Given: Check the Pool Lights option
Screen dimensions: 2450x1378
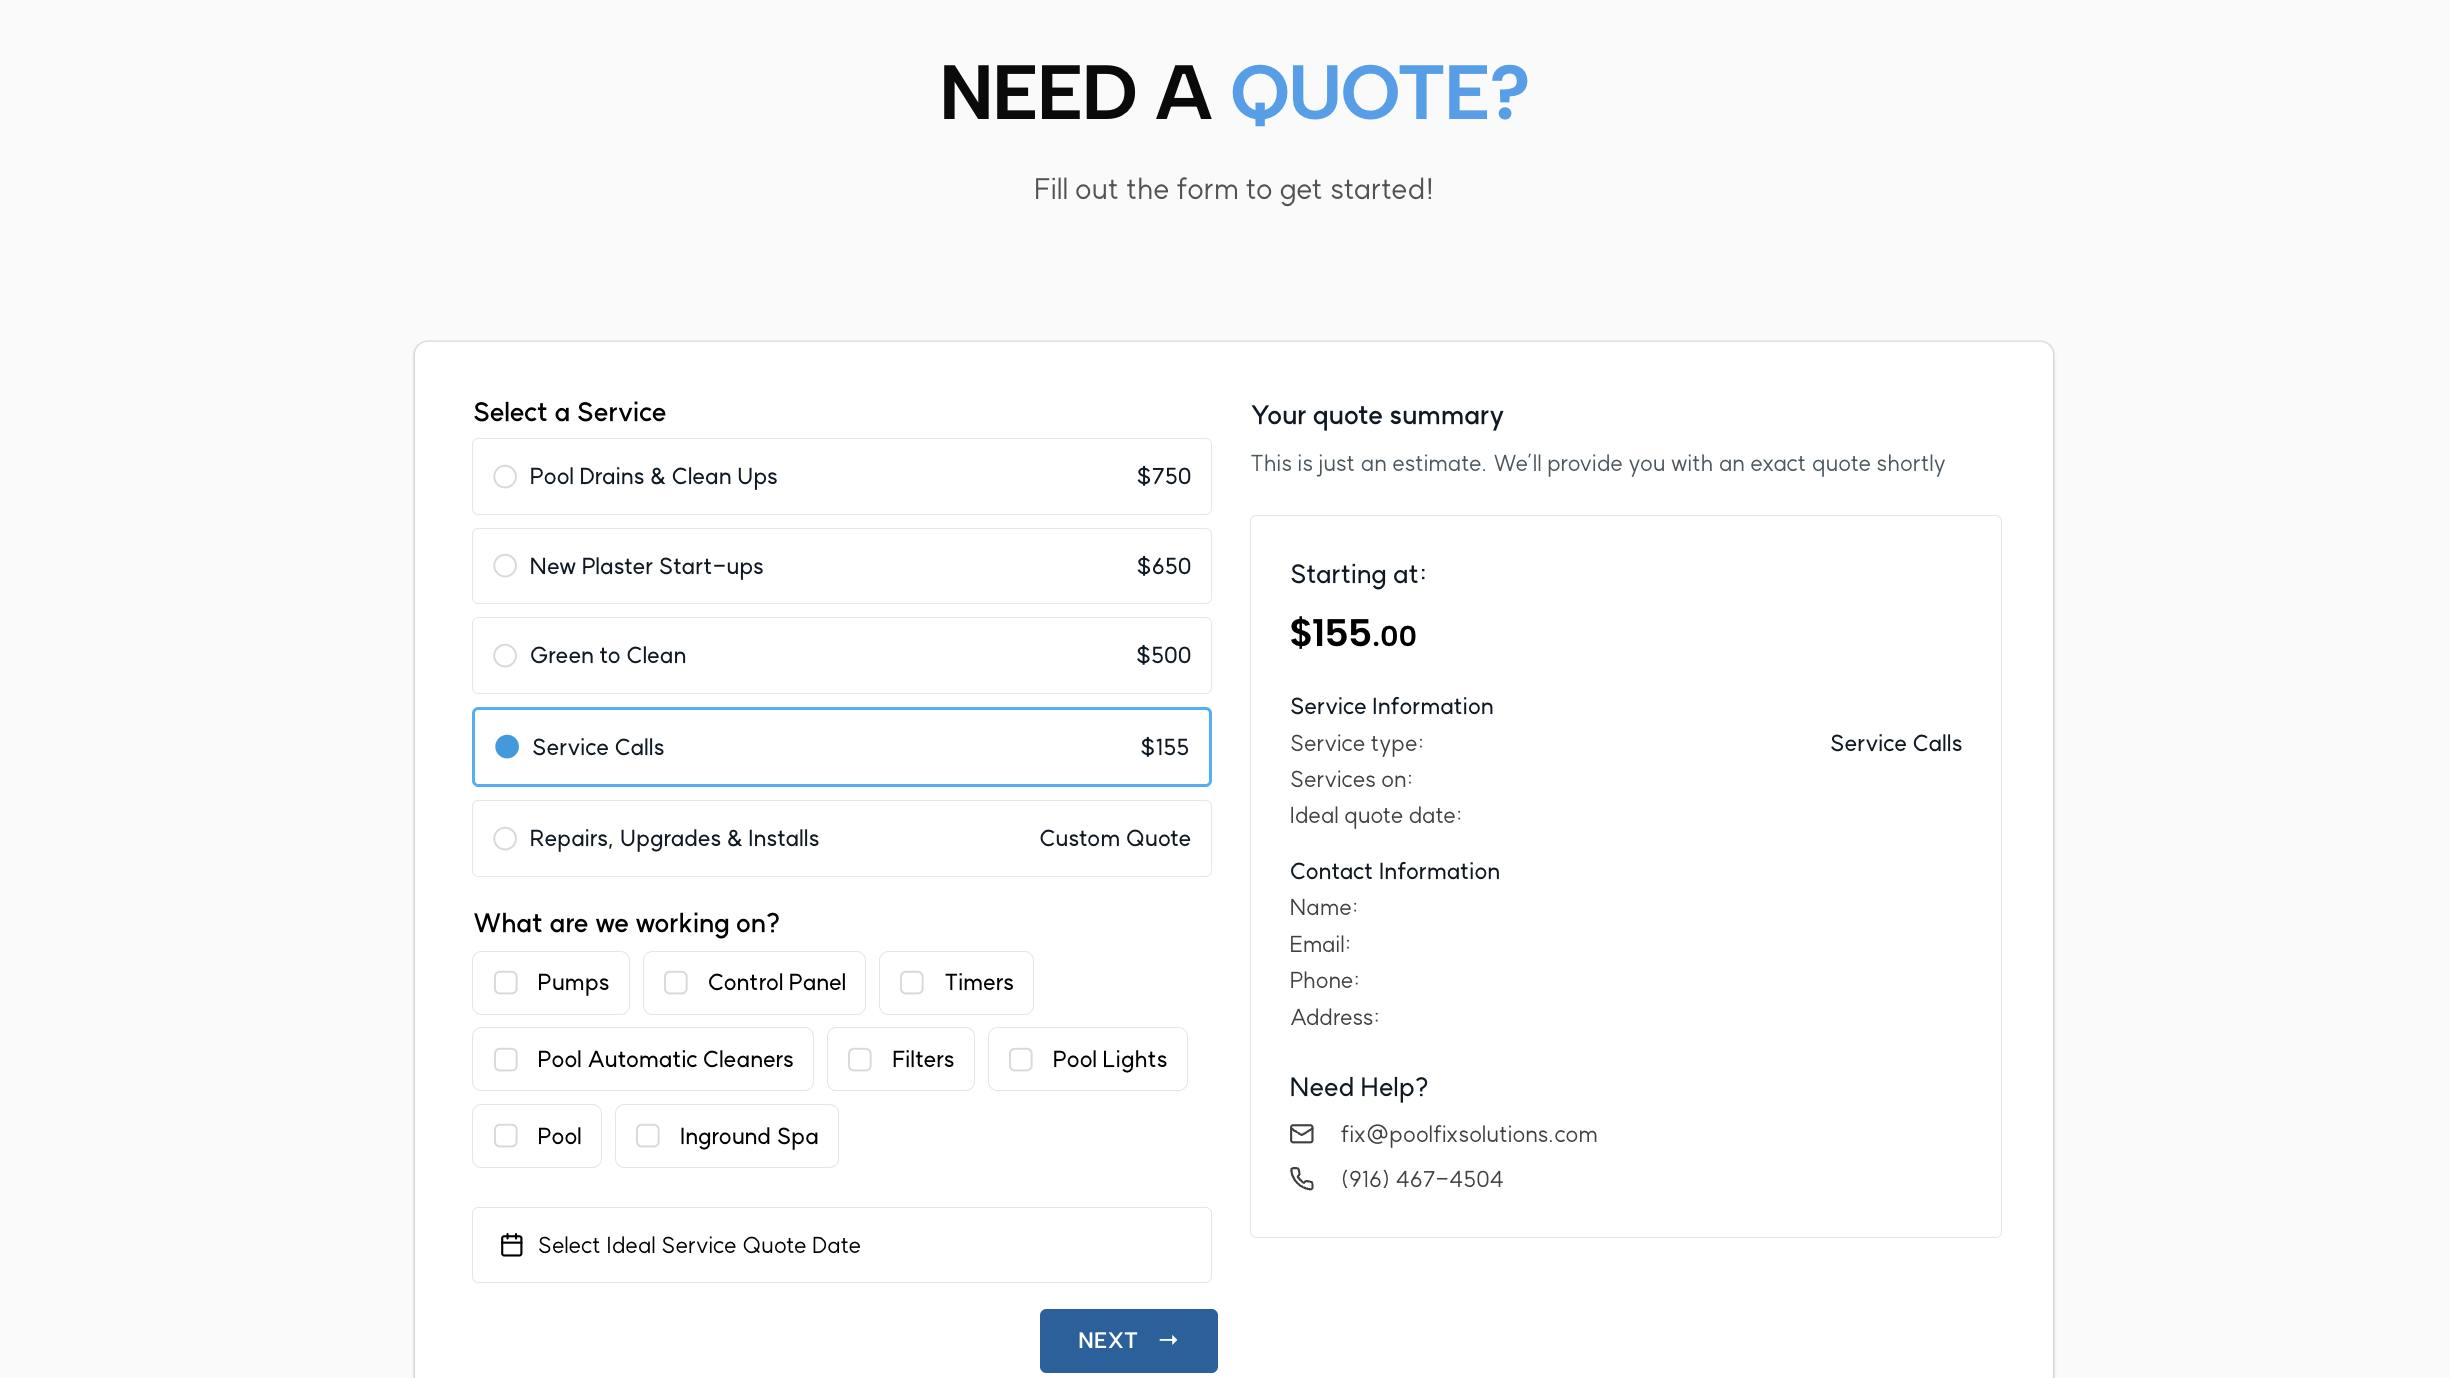Looking at the screenshot, I should click(x=1020, y=1059).
